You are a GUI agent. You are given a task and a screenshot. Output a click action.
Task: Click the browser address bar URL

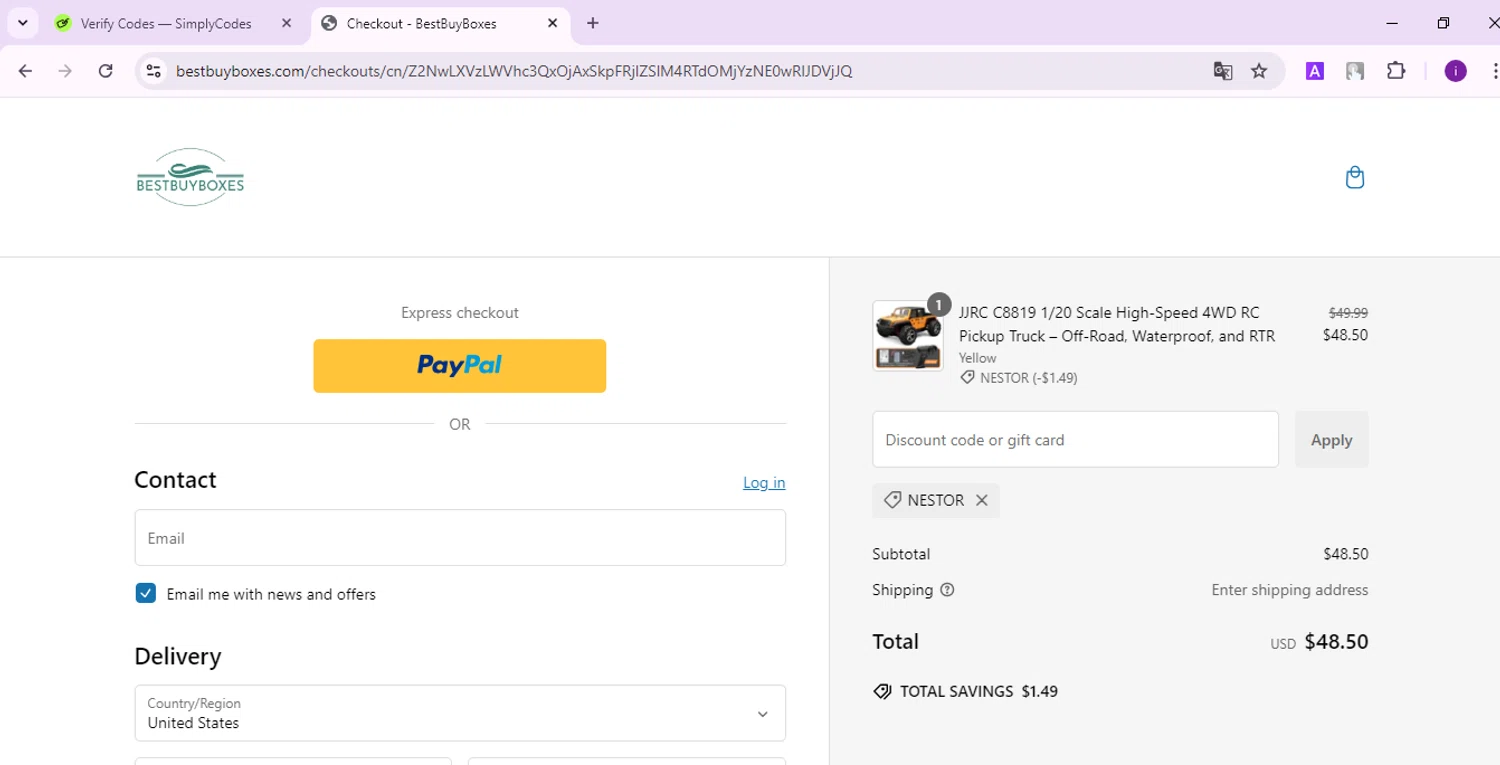click(x=514, y=71)
